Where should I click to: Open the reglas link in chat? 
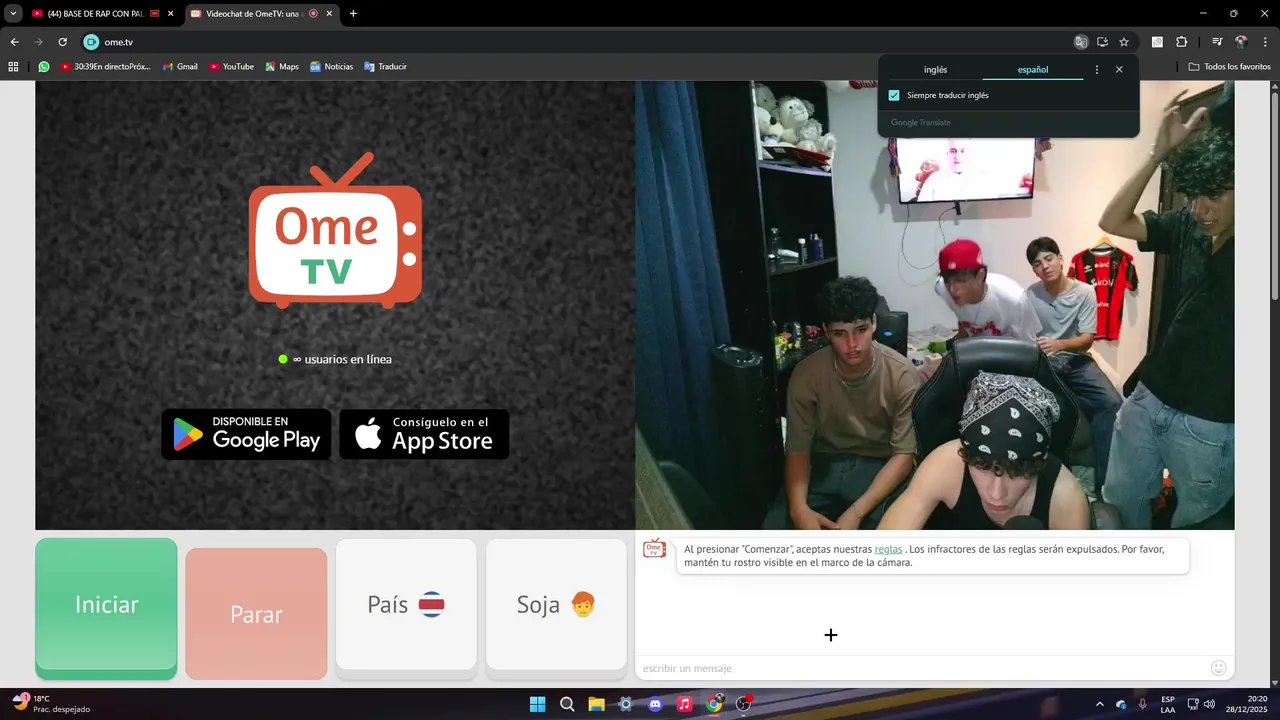[x=888, y=549]
